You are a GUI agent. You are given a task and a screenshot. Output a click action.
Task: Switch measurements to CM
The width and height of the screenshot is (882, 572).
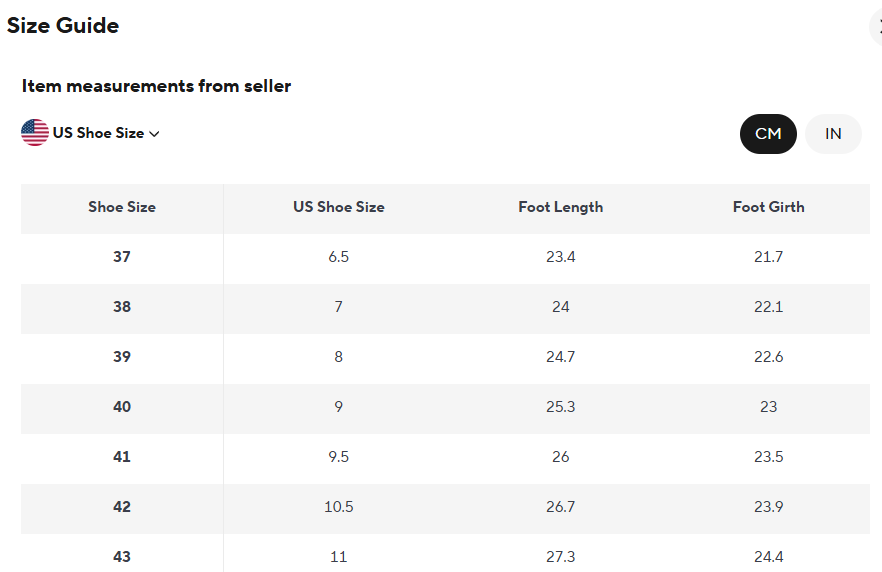(768, 134)
